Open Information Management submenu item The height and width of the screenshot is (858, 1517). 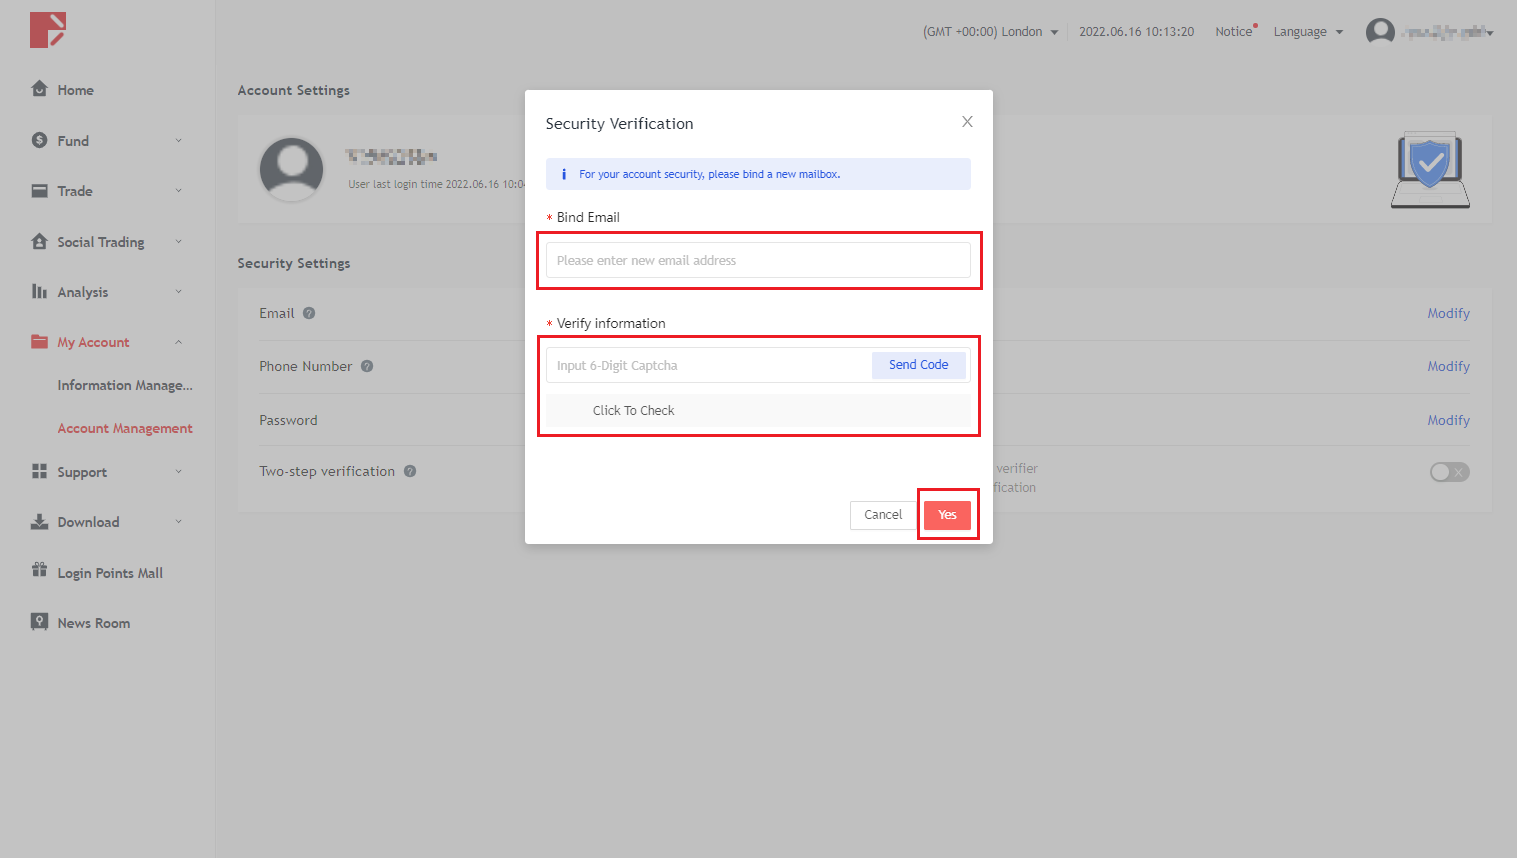pos(125,385)
